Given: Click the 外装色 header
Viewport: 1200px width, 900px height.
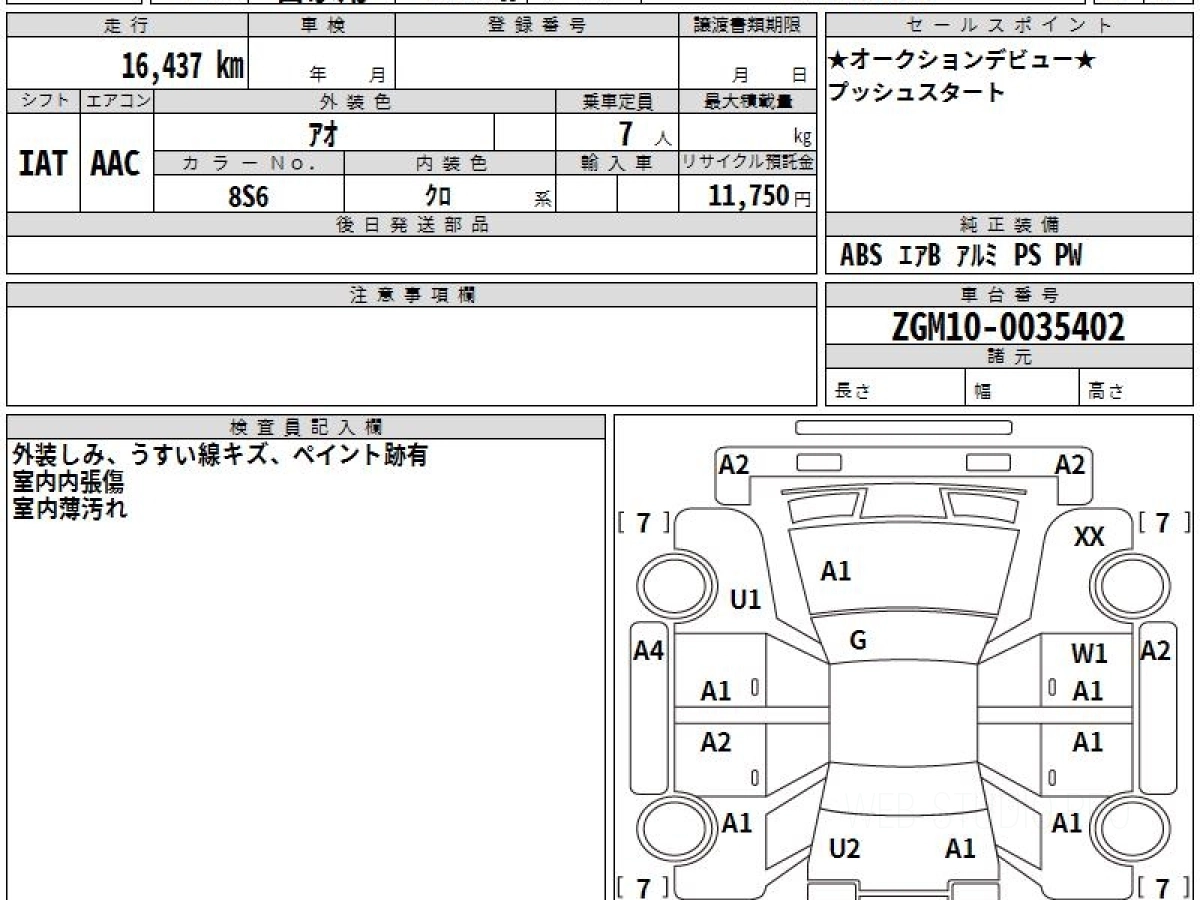Looking at the screenshot, I should pos(355,101).
